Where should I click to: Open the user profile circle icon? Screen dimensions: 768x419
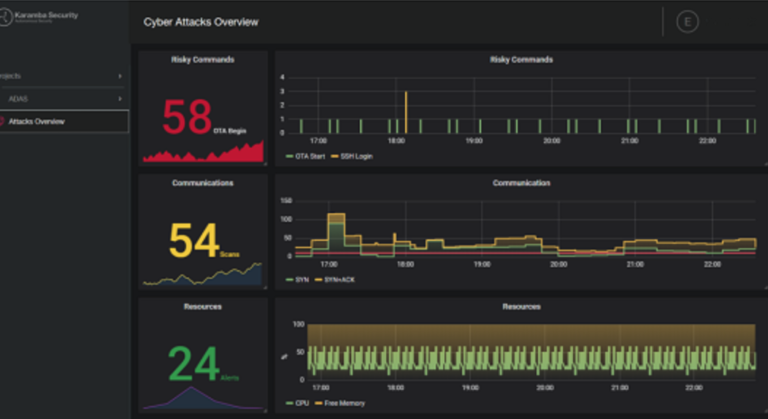pos(687,22)
